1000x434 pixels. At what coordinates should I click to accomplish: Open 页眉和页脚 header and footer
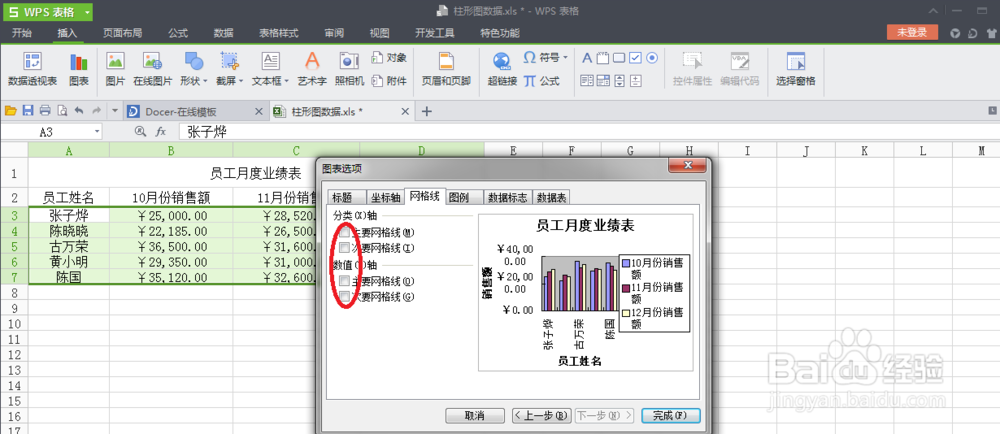coord(446,69)
